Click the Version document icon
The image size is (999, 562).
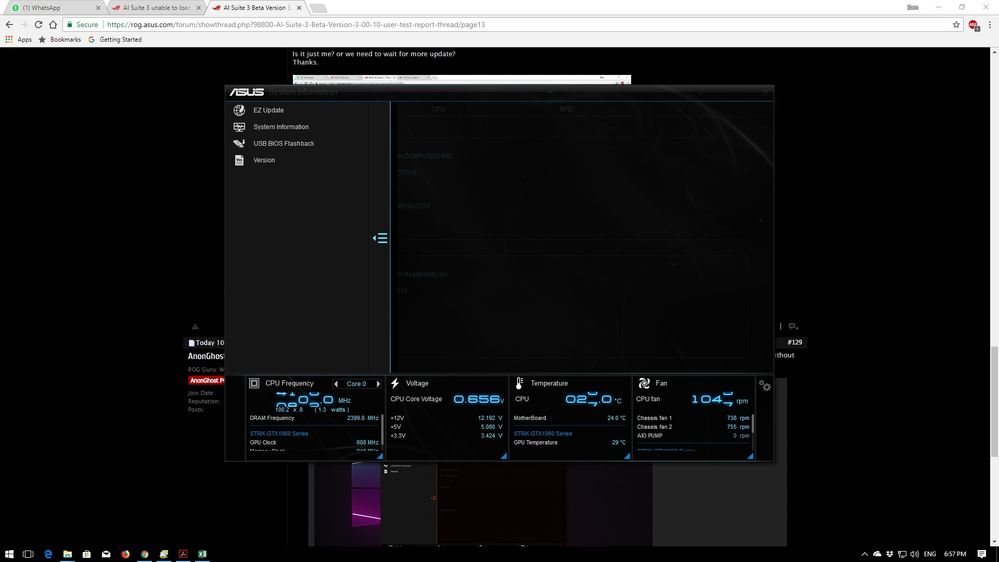point(239,160)
